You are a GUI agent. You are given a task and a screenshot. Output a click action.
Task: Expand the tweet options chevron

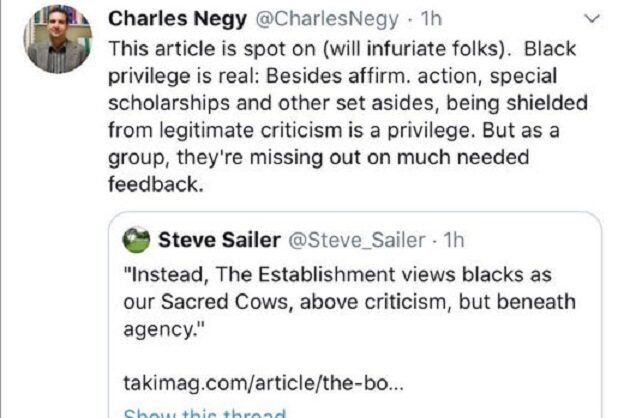coord(592,18)
